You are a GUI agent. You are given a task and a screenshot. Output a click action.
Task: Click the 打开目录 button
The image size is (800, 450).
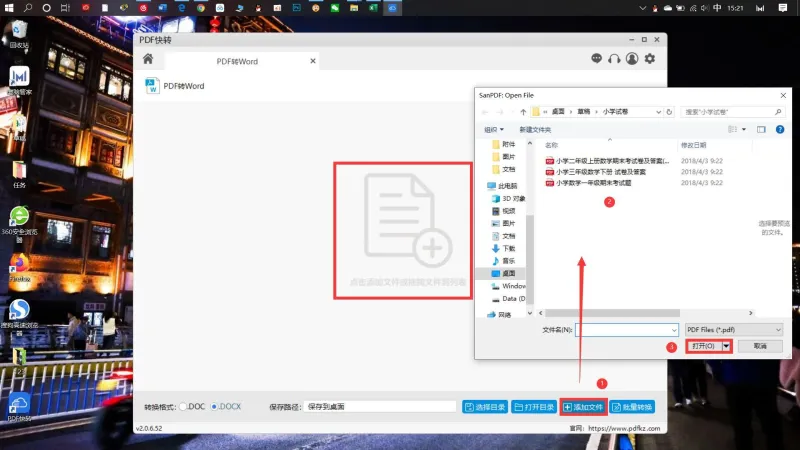click(534, 407)
